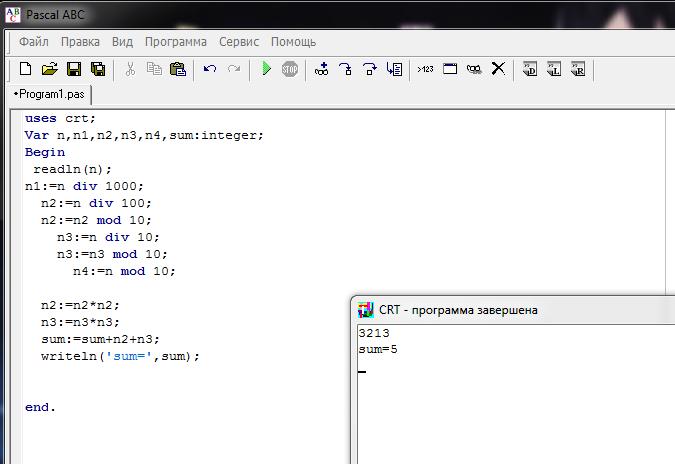Save the program with floppy disk icon
The width and height of the screenshot is (675, 464).
tap(73, 69)
